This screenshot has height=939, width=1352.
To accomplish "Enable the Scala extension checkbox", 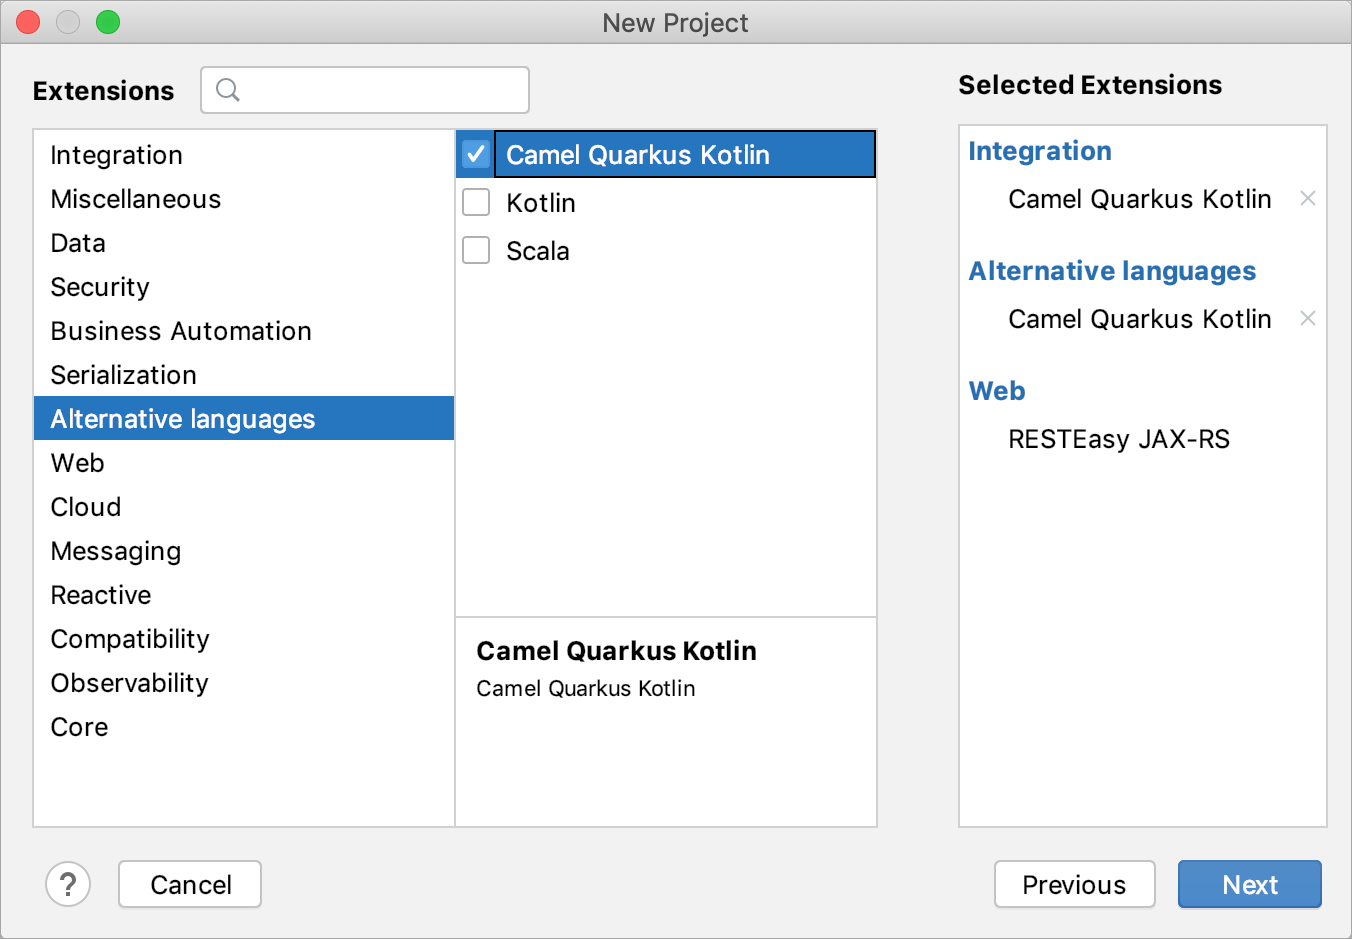I will coord(476,250).
